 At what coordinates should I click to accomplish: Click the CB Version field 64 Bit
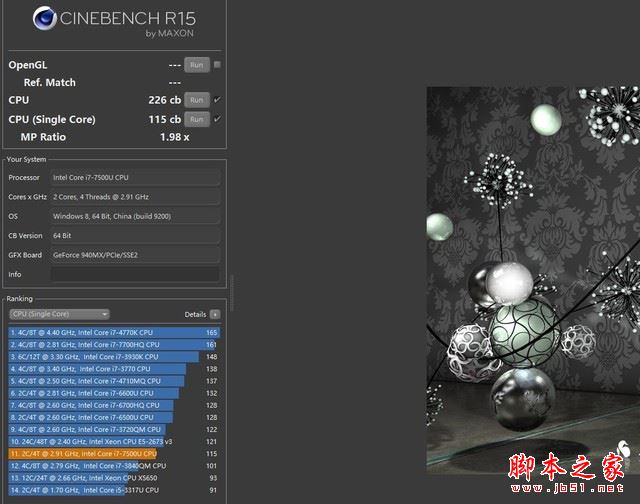point(135,235)
